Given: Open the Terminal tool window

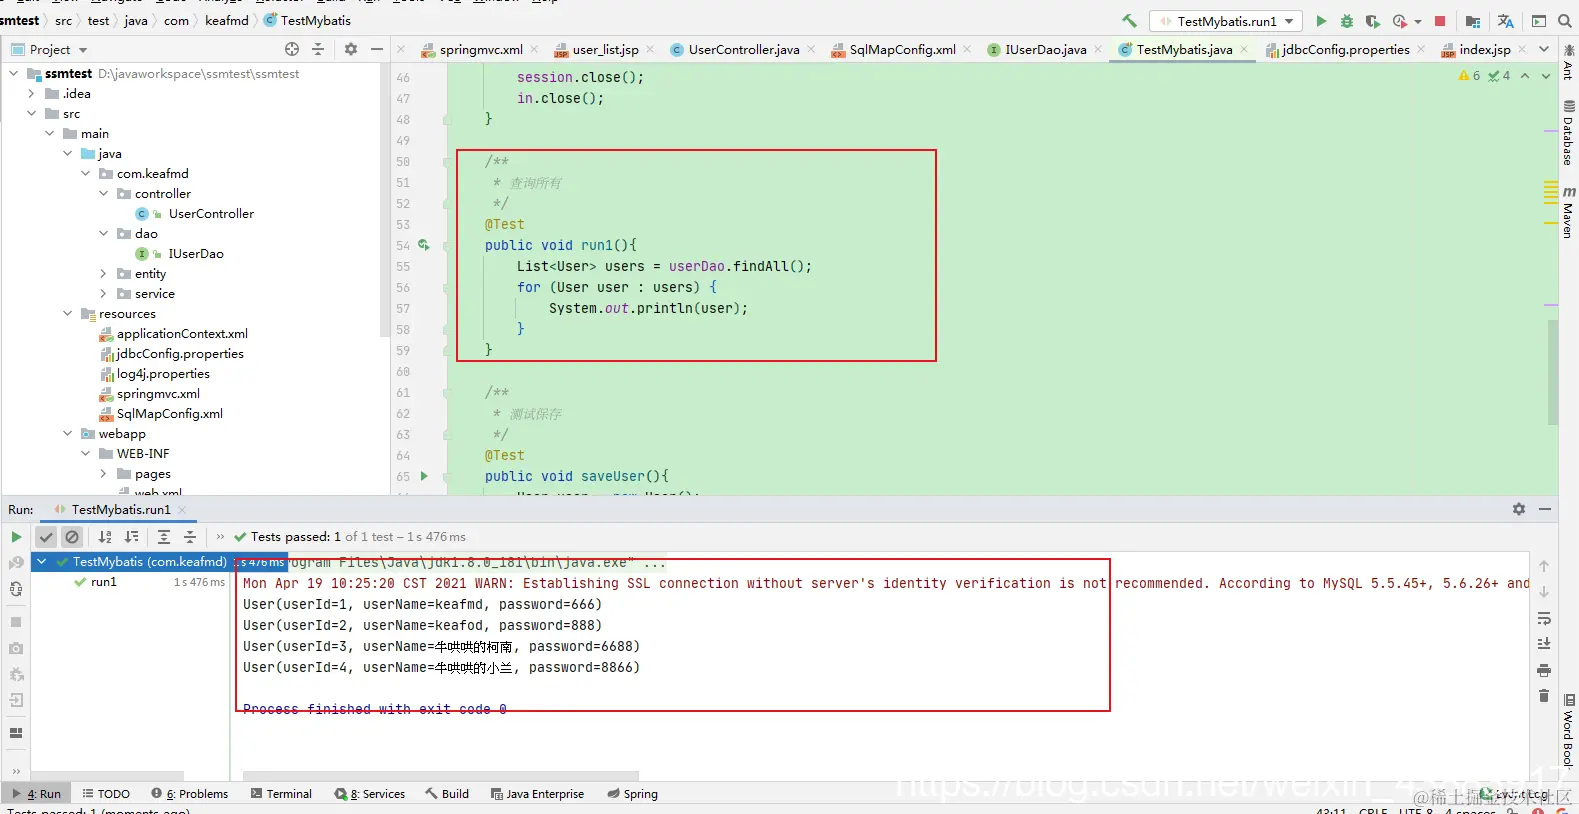Looking at the screenshot, I should pyautogui.click(x=281, y=794).
